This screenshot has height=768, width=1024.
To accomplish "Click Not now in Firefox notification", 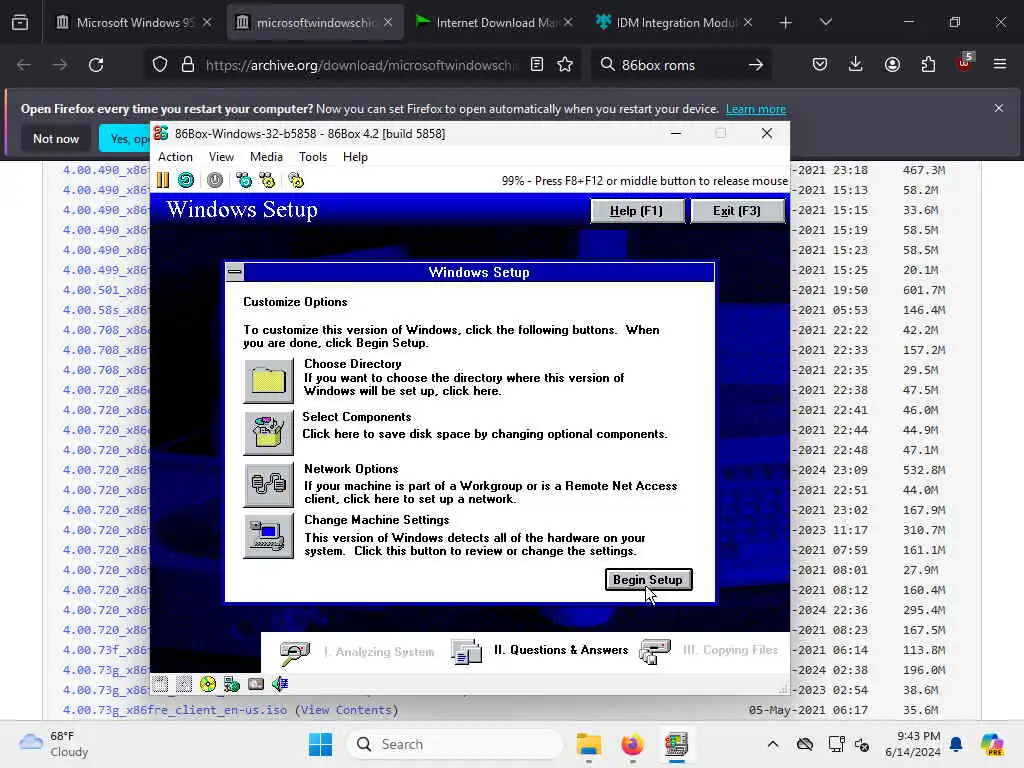I will (56, 138).
